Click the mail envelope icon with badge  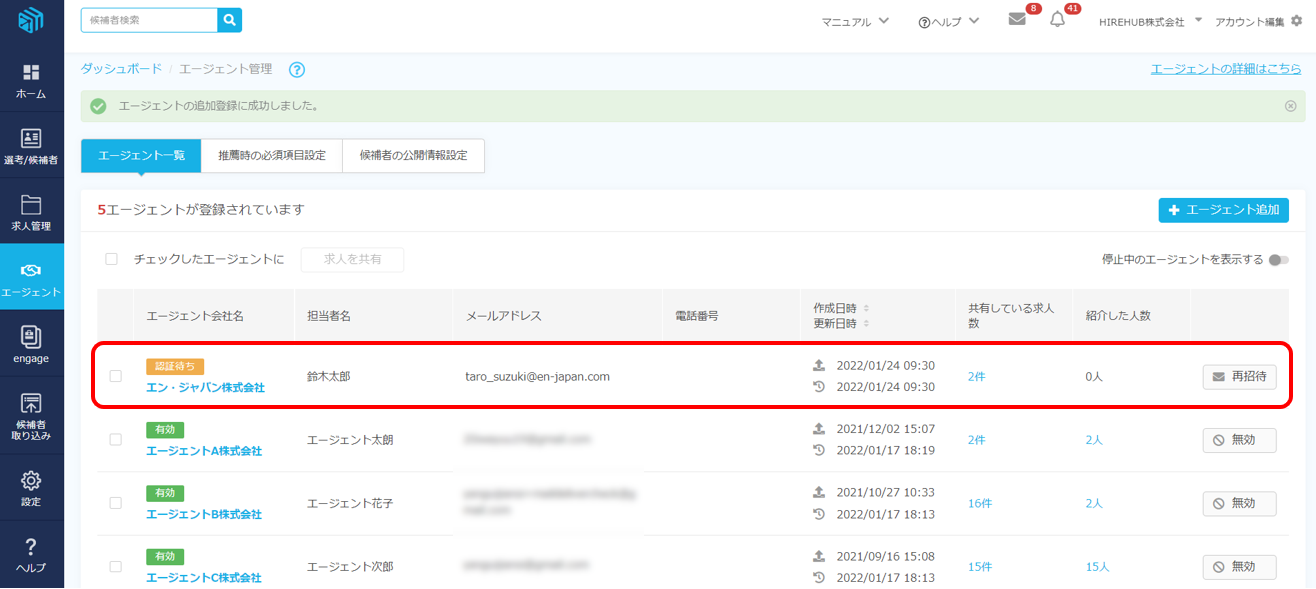point(1017,20)
